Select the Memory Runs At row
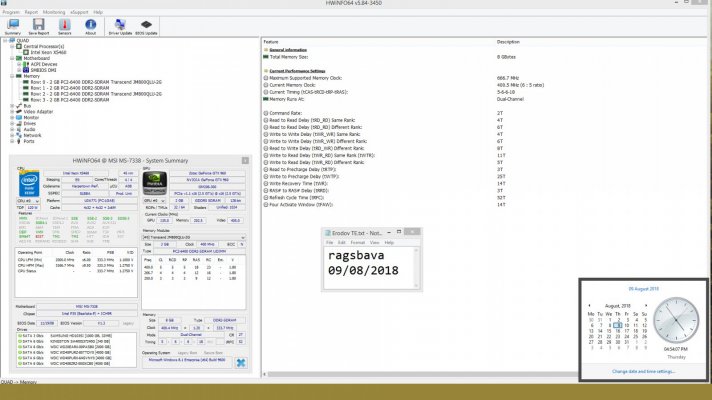The width and height of the screenshot is (712, 400). [x=287, y=99]
